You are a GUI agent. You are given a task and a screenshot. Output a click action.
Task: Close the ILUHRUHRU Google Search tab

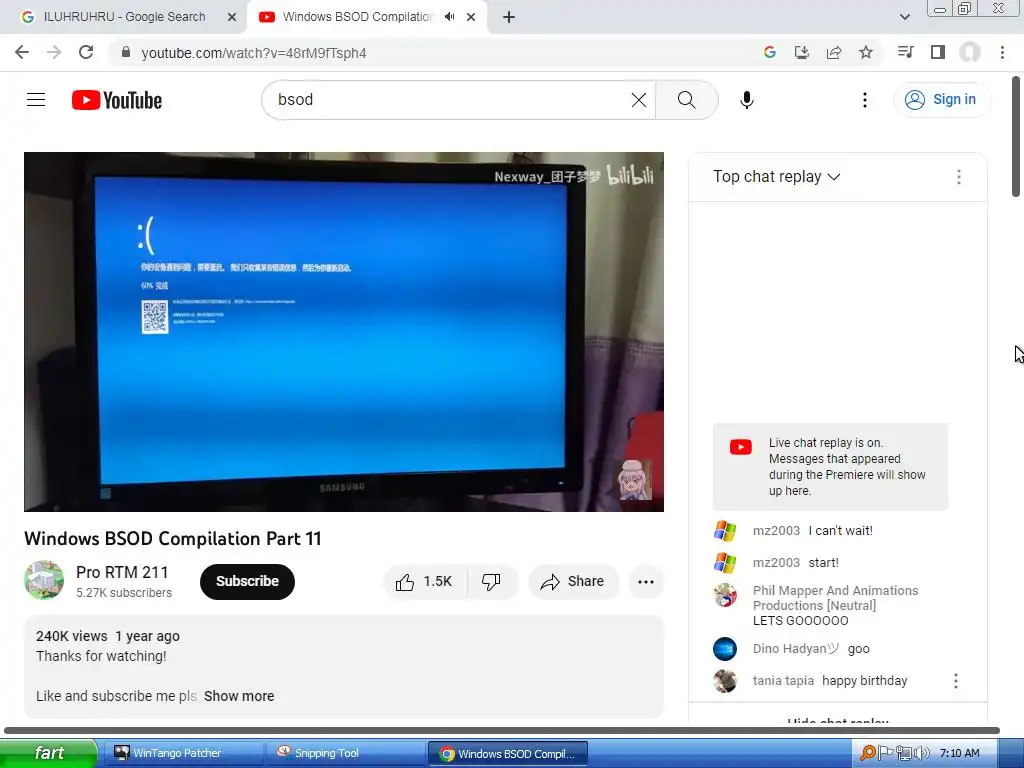(232, 17)
